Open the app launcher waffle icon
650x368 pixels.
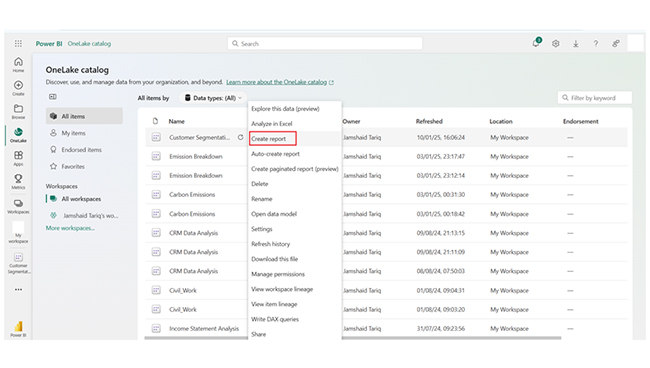pyautogui.click(x=18, y=43)
